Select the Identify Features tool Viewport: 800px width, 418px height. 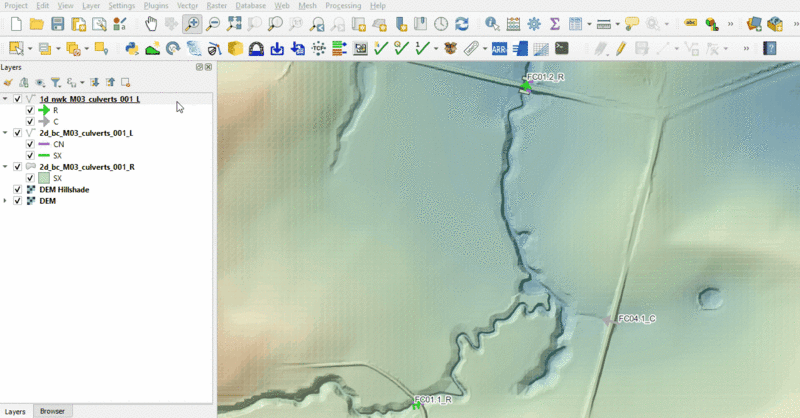[x=492, y=23]
